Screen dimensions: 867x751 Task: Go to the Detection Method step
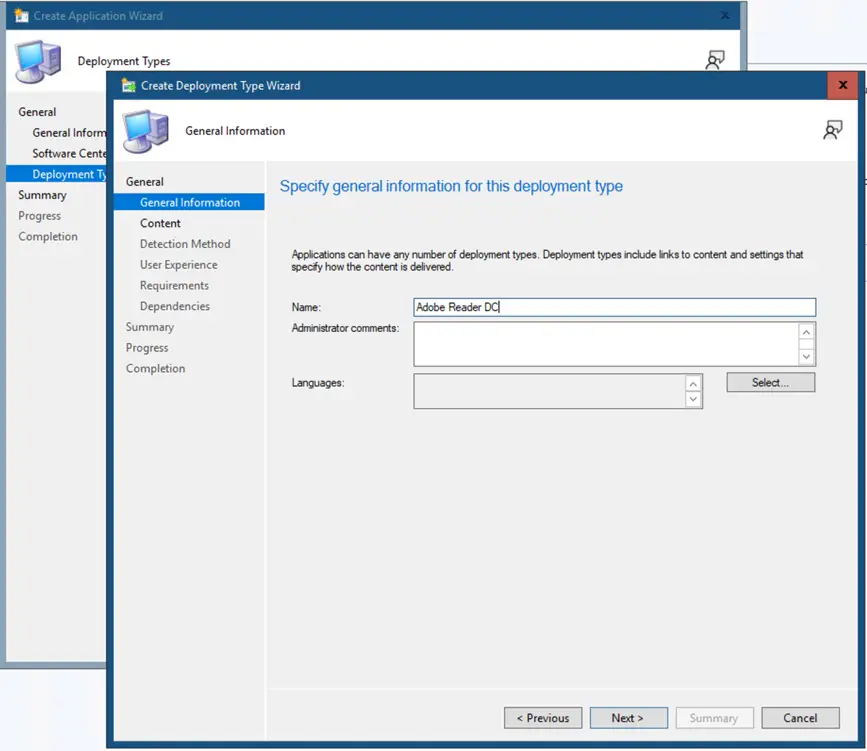coord(185,244)
